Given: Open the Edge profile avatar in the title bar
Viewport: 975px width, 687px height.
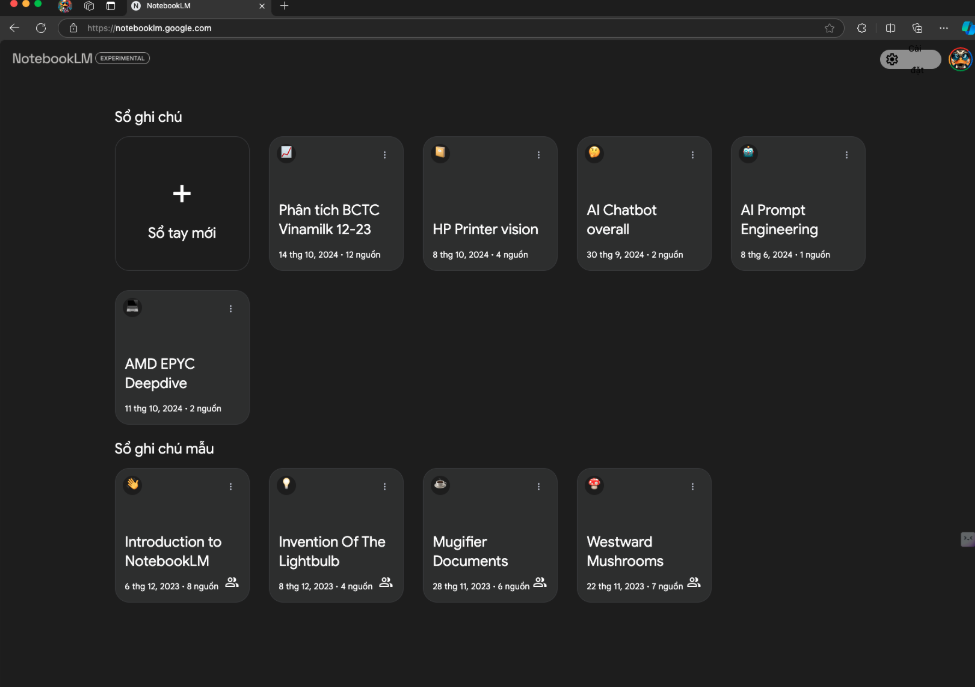Looking at the screenshot, I should point(65,6).
